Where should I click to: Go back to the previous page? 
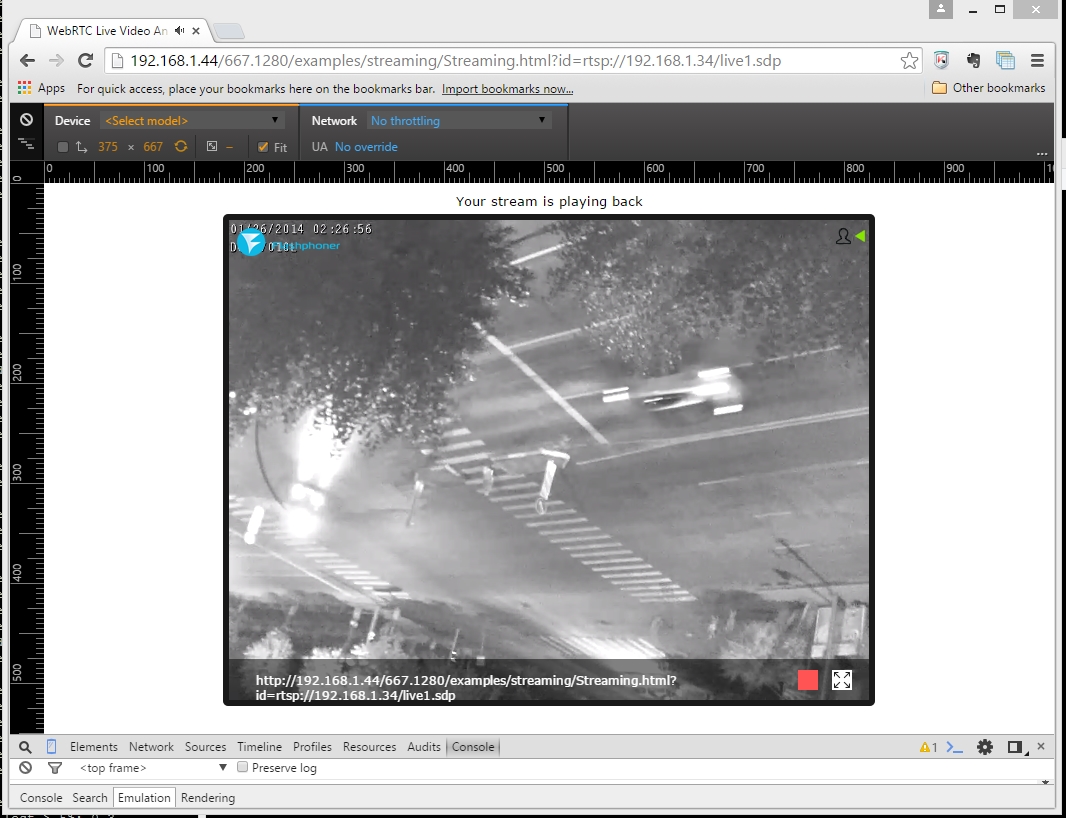click(x=27, y=61)
